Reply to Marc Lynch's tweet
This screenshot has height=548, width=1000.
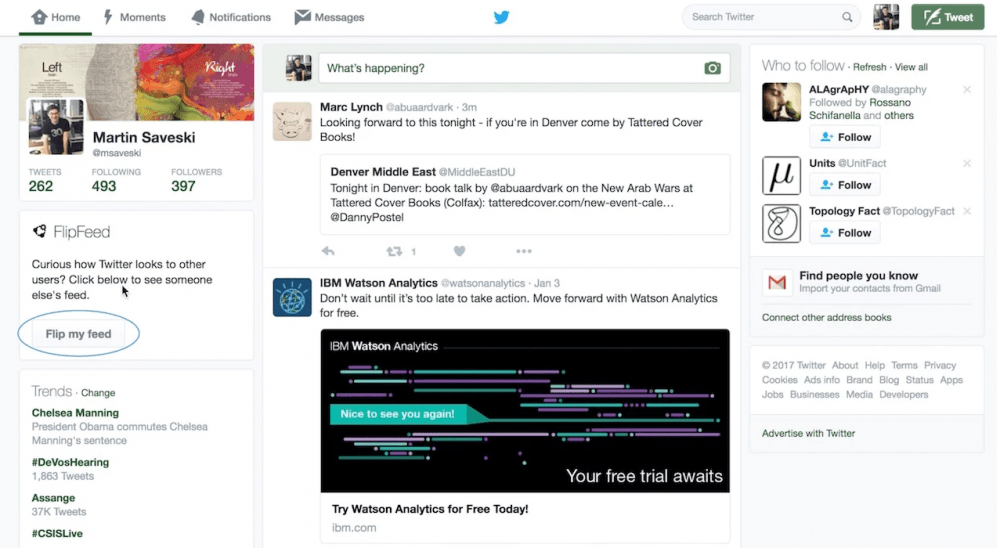tap(328, 251)
